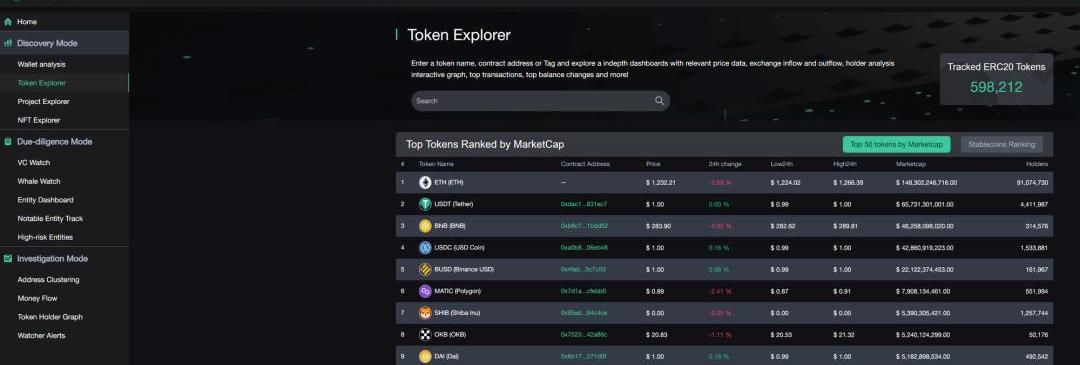Open Whale Watch in the sidebar

(39, 181)
